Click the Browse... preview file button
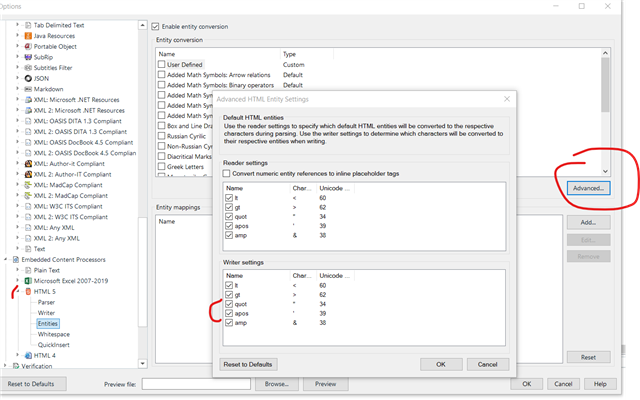This screenshot has height=400, width=640. point(276,384)
